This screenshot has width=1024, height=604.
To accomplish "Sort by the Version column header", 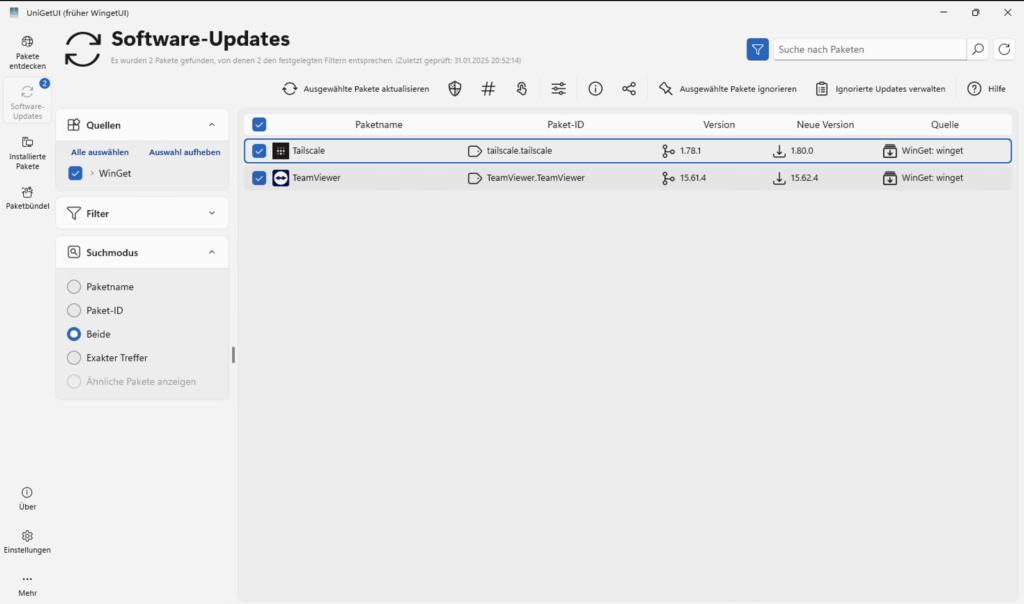I will (x=719, y=125).
